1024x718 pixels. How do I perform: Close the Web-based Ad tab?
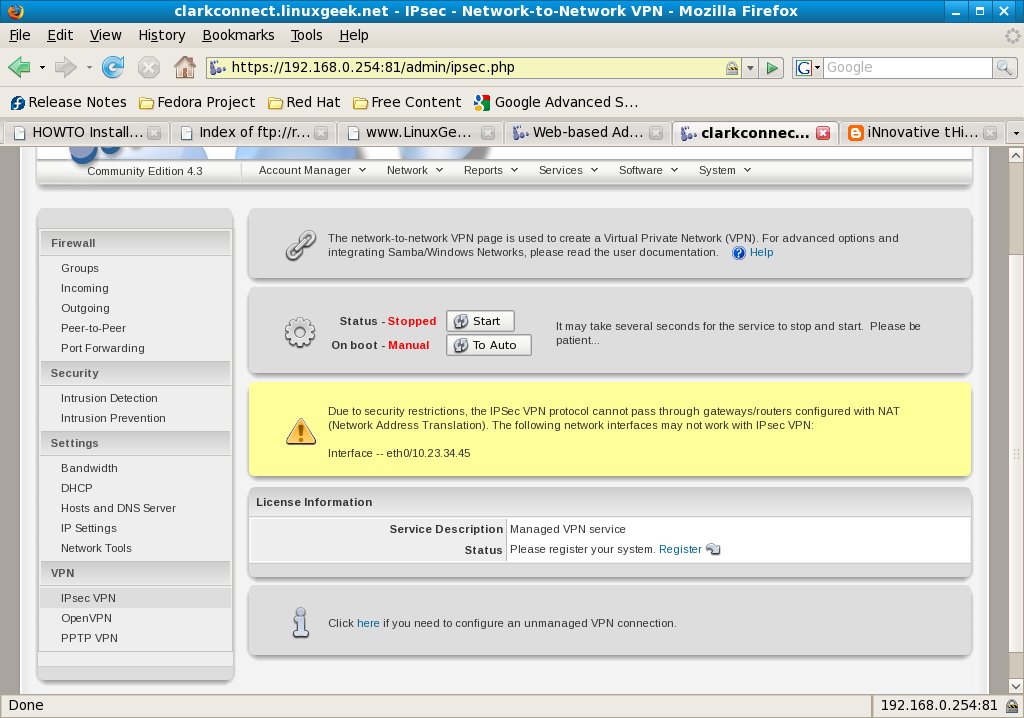(656, 133)
